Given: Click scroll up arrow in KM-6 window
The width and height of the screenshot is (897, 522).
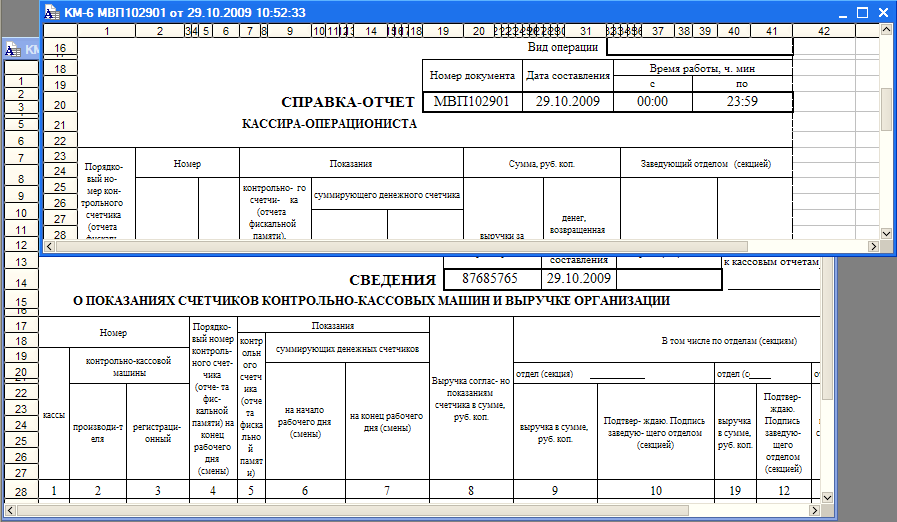Looking at the screenshot, I should [886, 30].
